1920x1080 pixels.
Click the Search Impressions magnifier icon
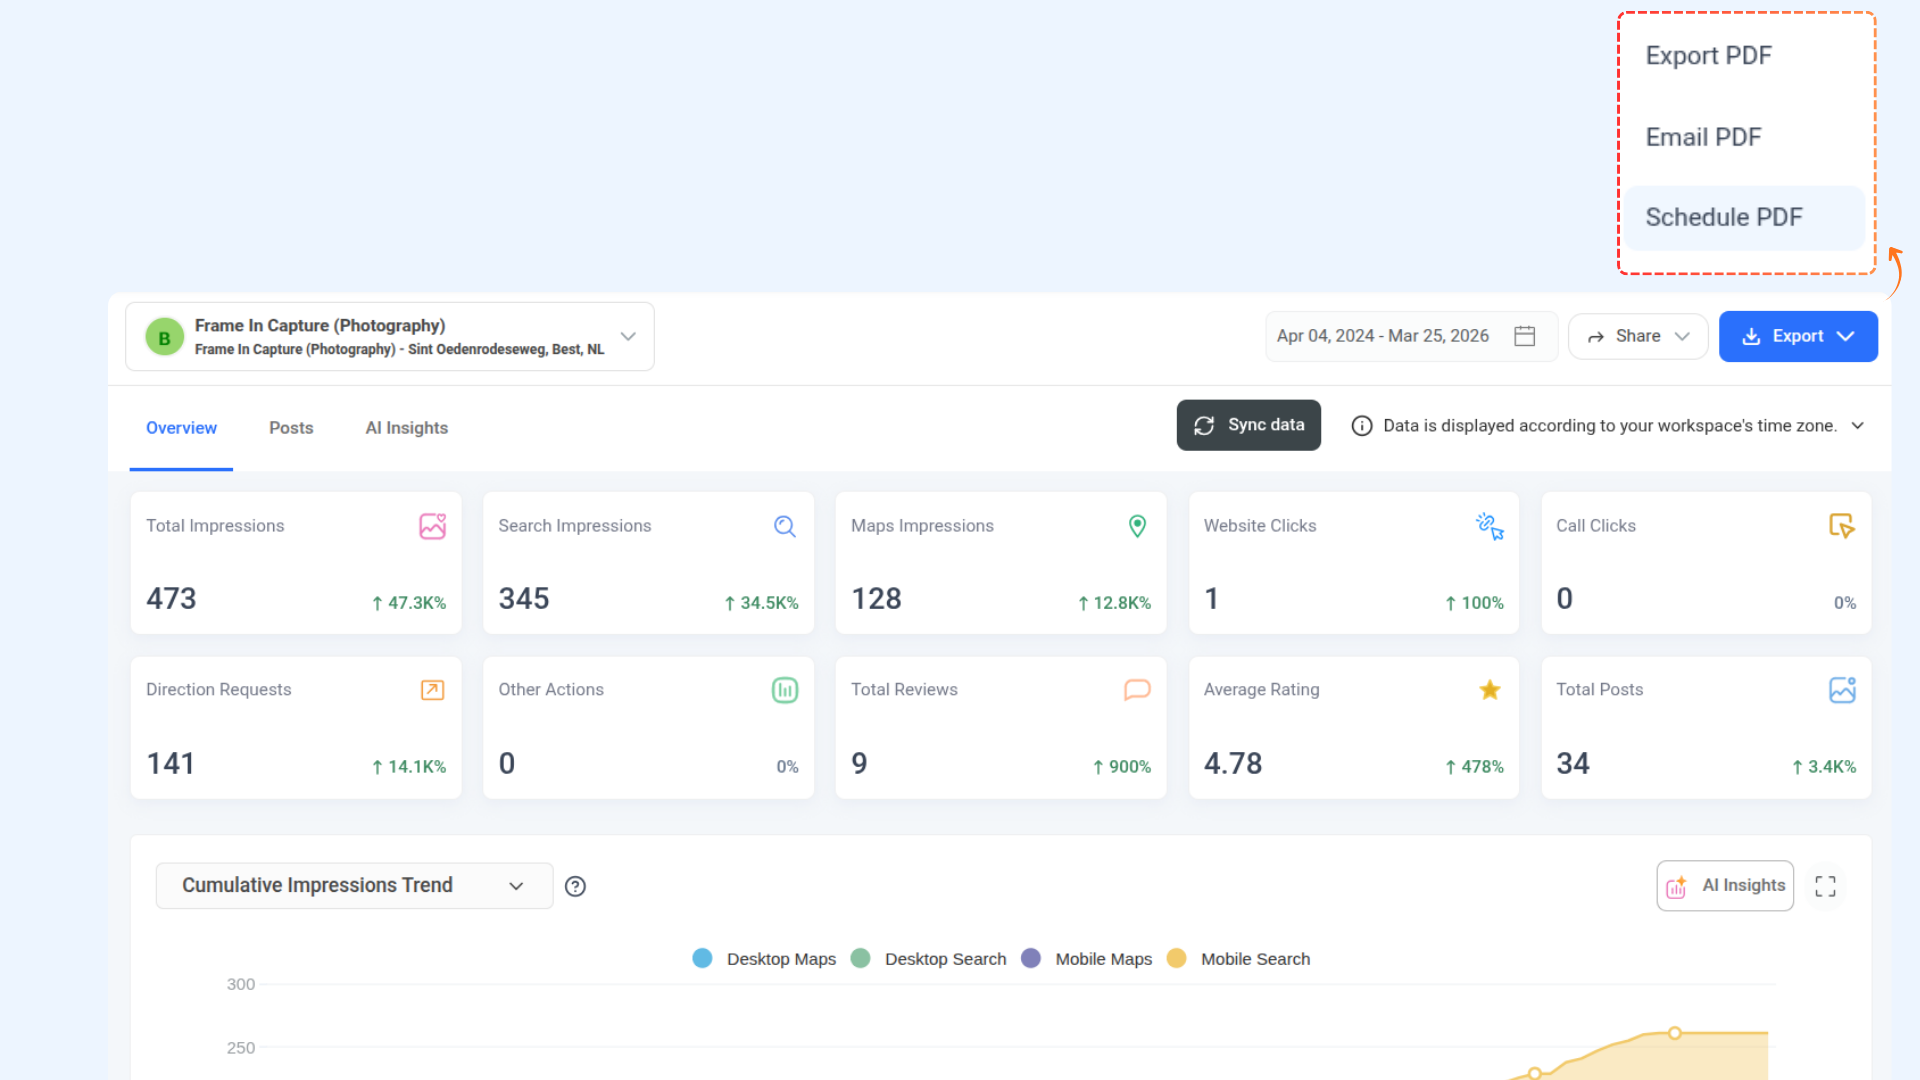pos(785,526)
